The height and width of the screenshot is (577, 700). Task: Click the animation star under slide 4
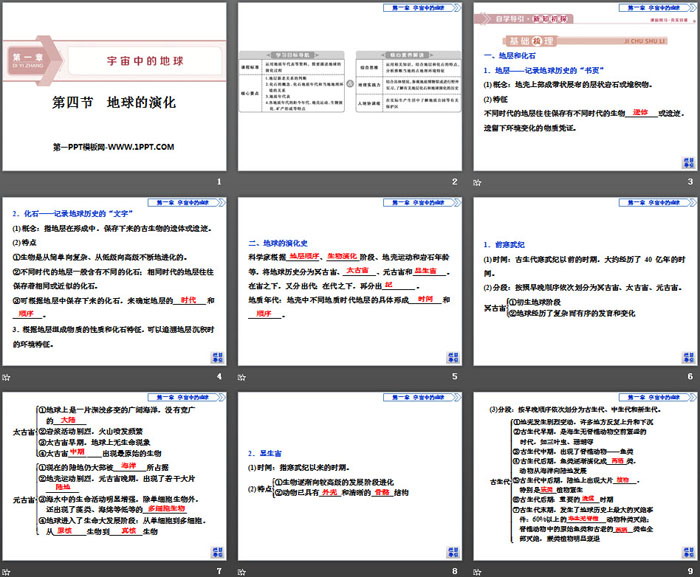pos(6,376)
